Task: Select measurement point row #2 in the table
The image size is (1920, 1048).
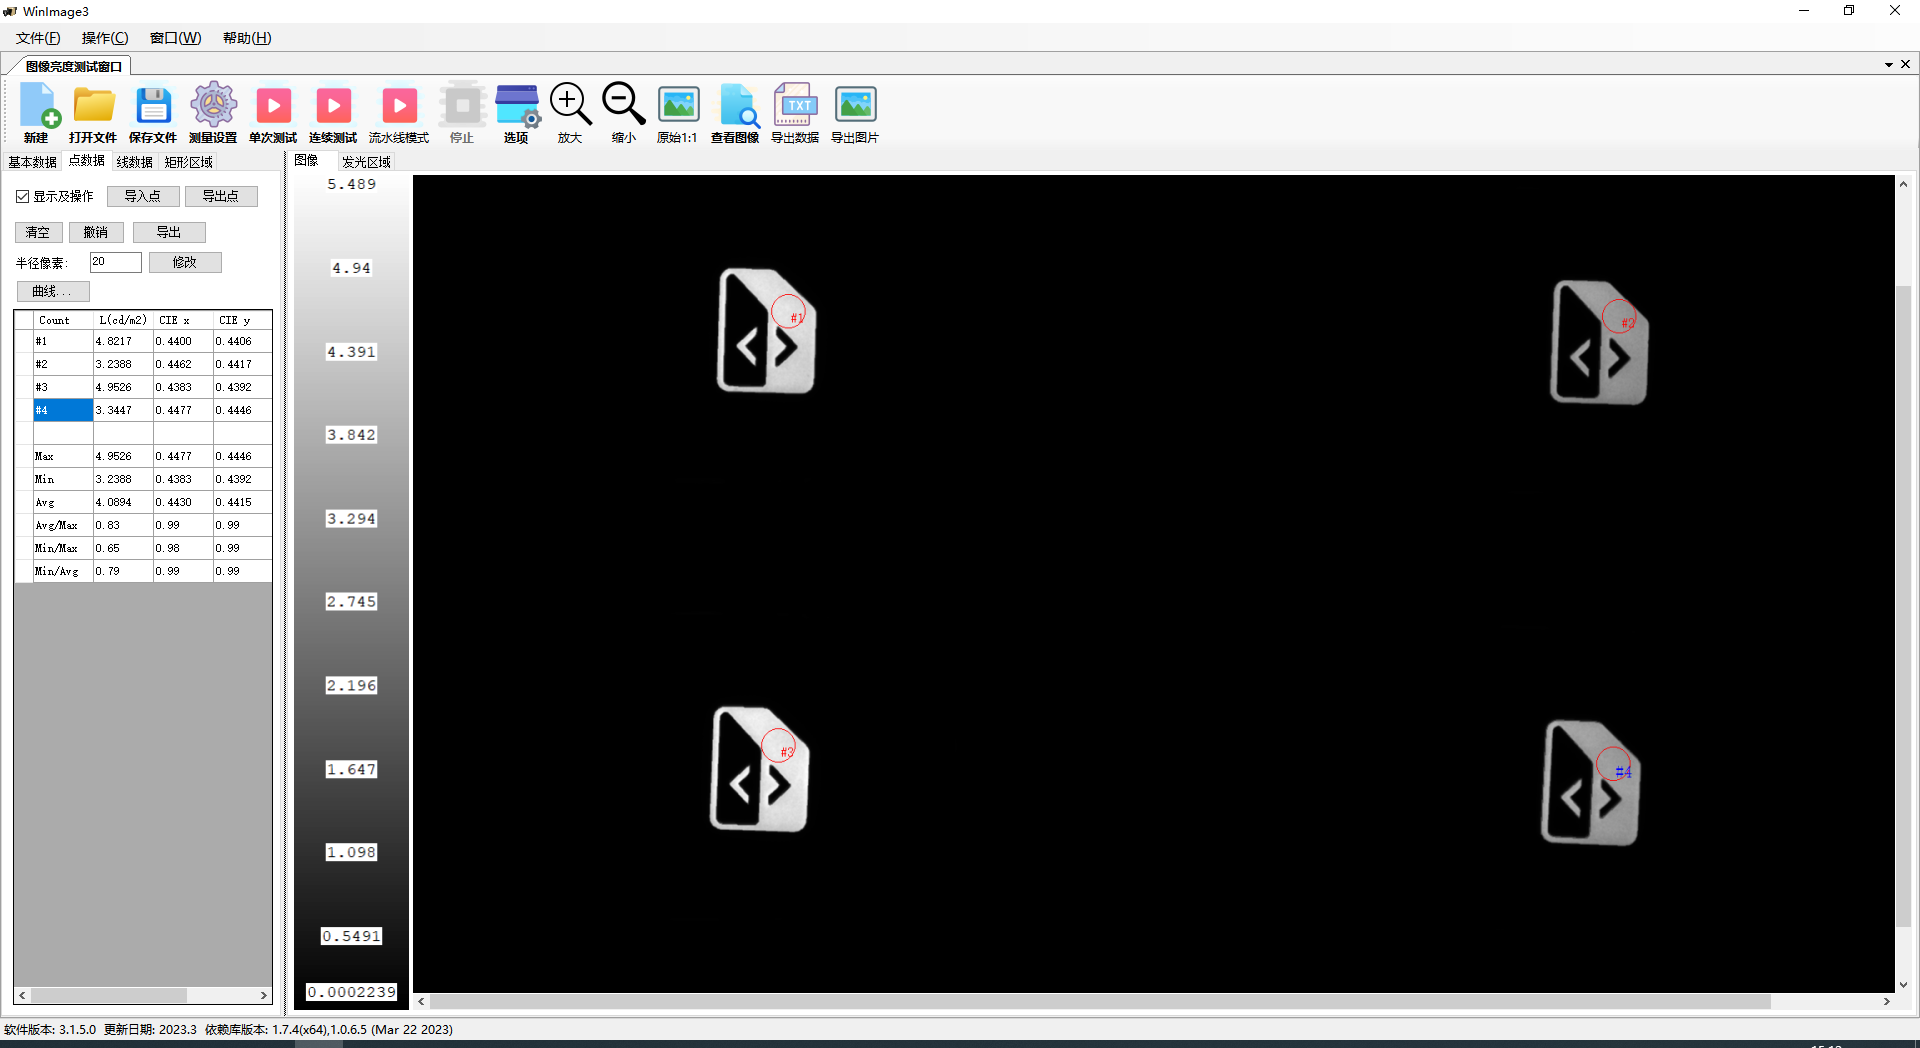Action: pyautogui.click(x=62, y=364)
